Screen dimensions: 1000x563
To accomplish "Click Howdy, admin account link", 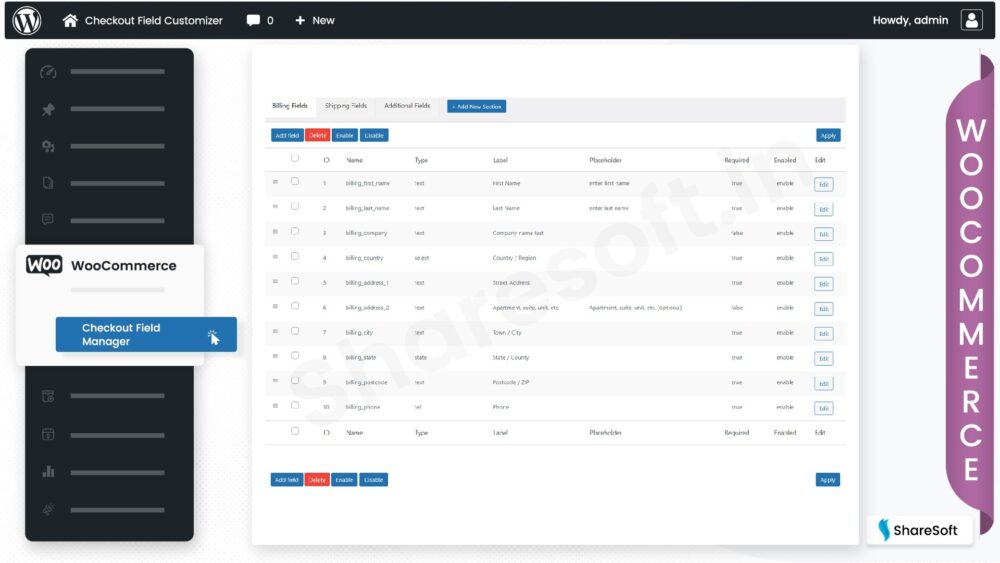I will 910,20.
